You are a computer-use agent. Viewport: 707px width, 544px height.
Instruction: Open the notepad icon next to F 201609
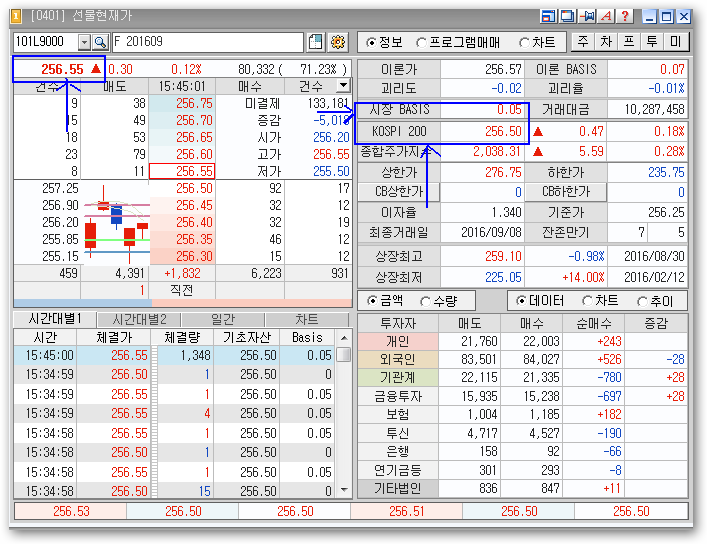tap(316, 42)
